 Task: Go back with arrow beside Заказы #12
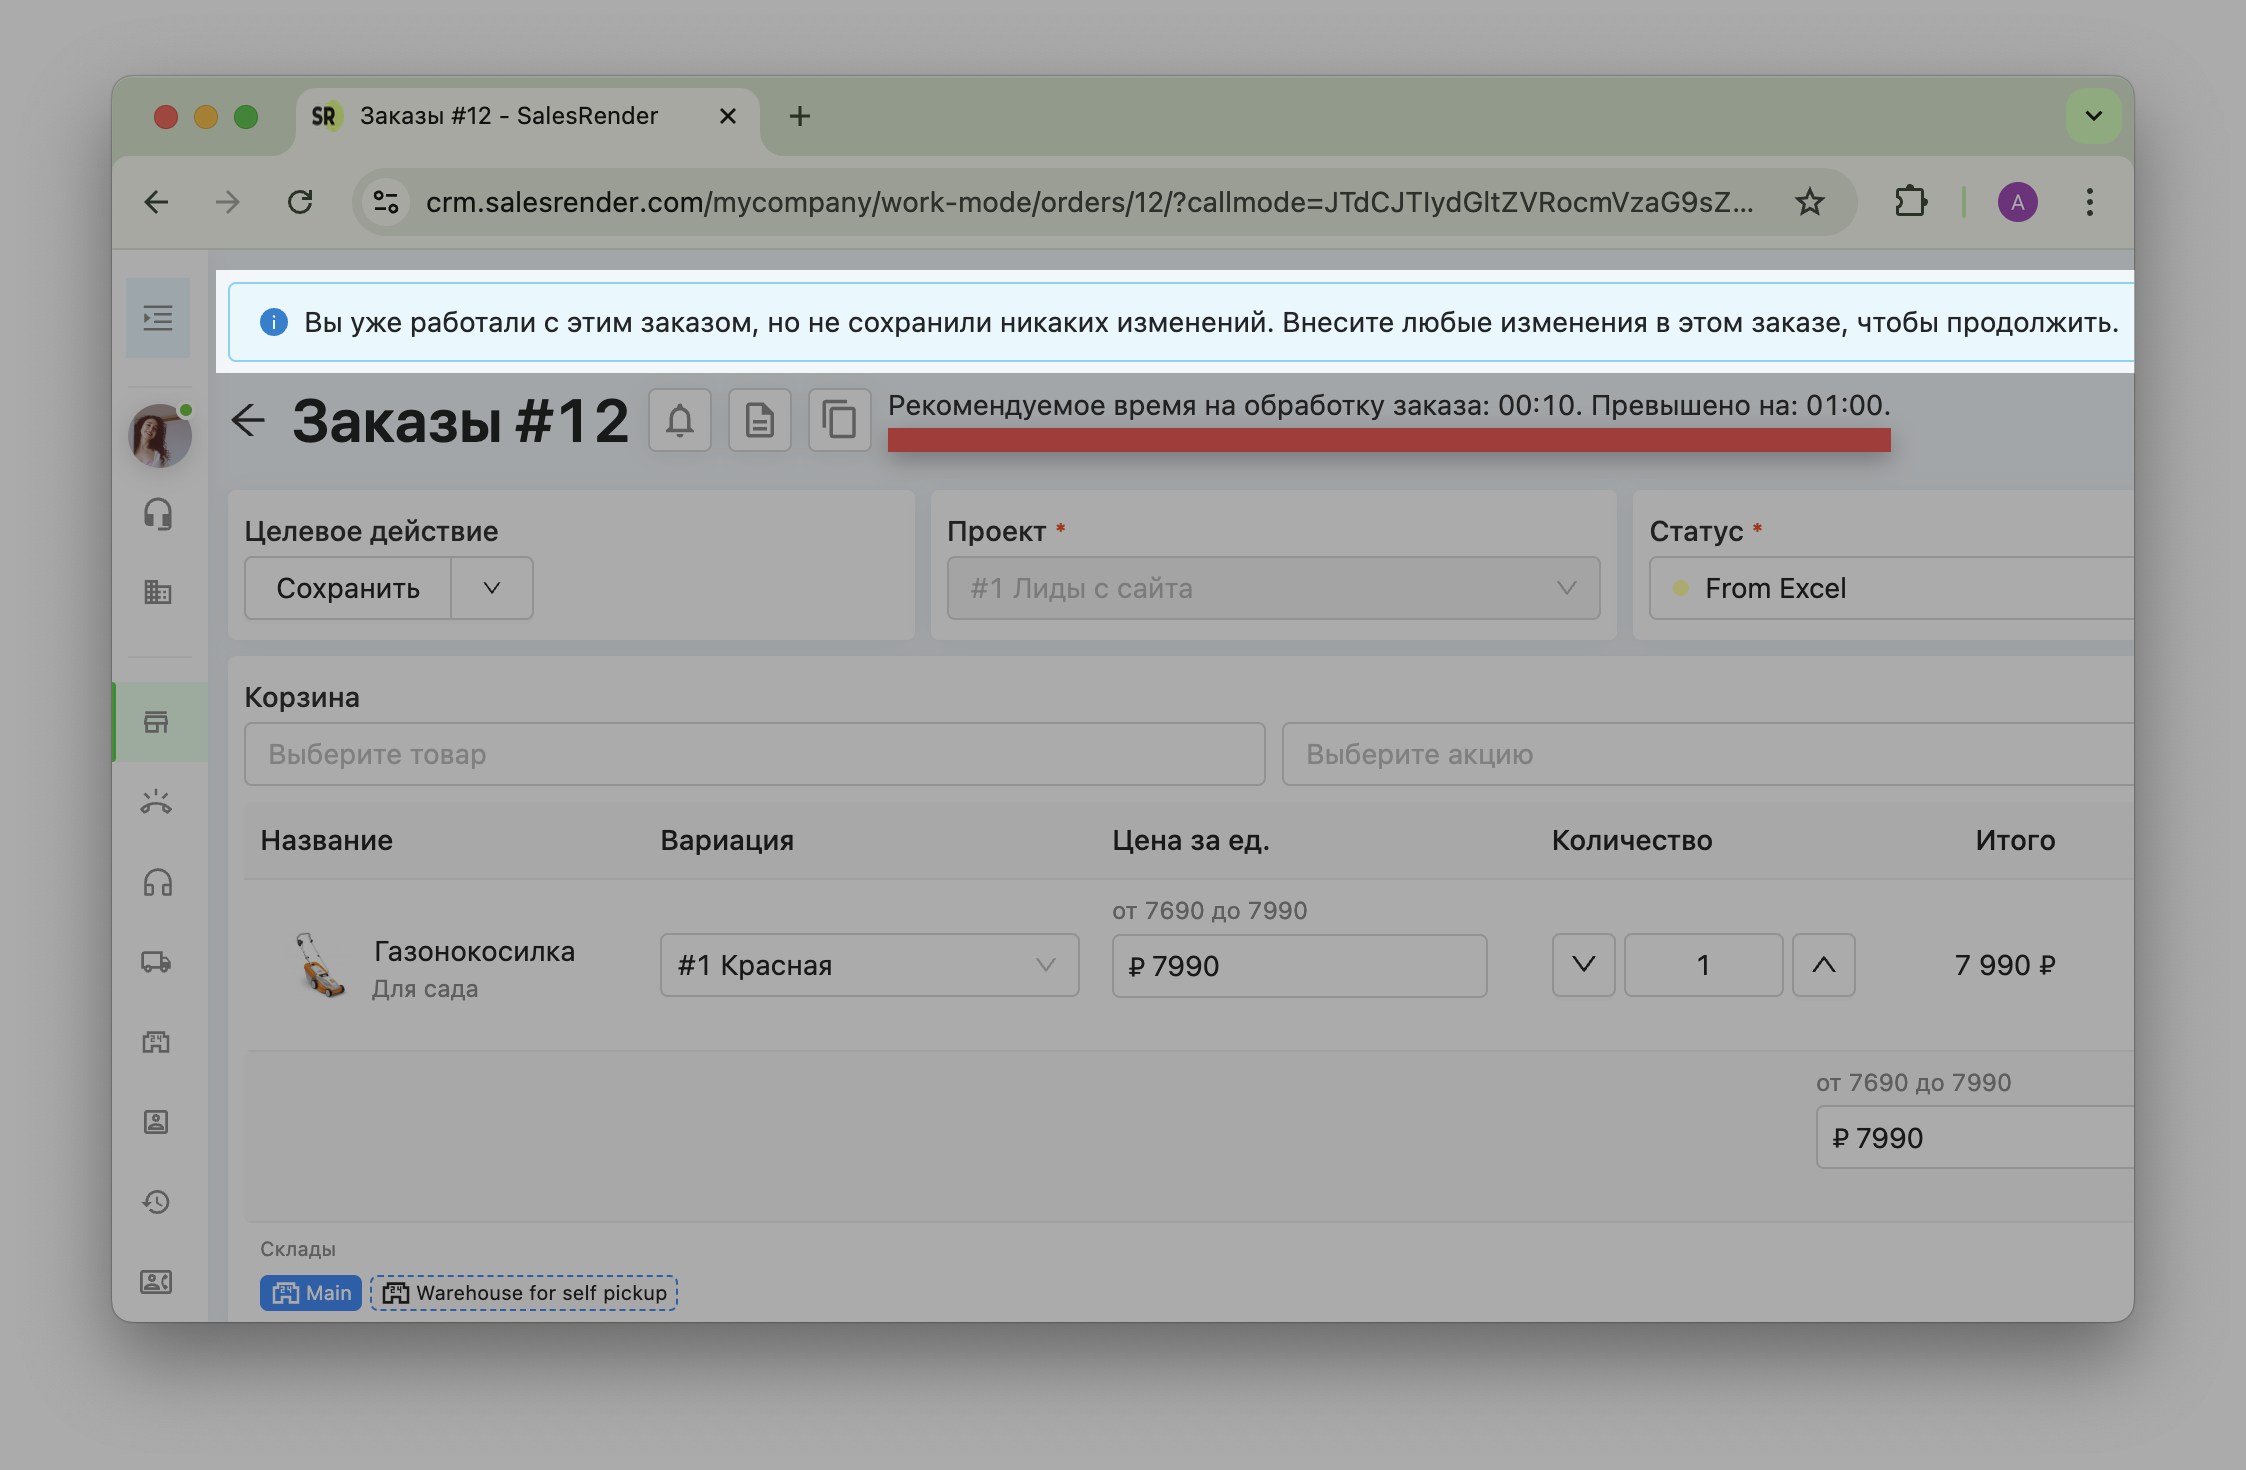click(x=248, y=420)
